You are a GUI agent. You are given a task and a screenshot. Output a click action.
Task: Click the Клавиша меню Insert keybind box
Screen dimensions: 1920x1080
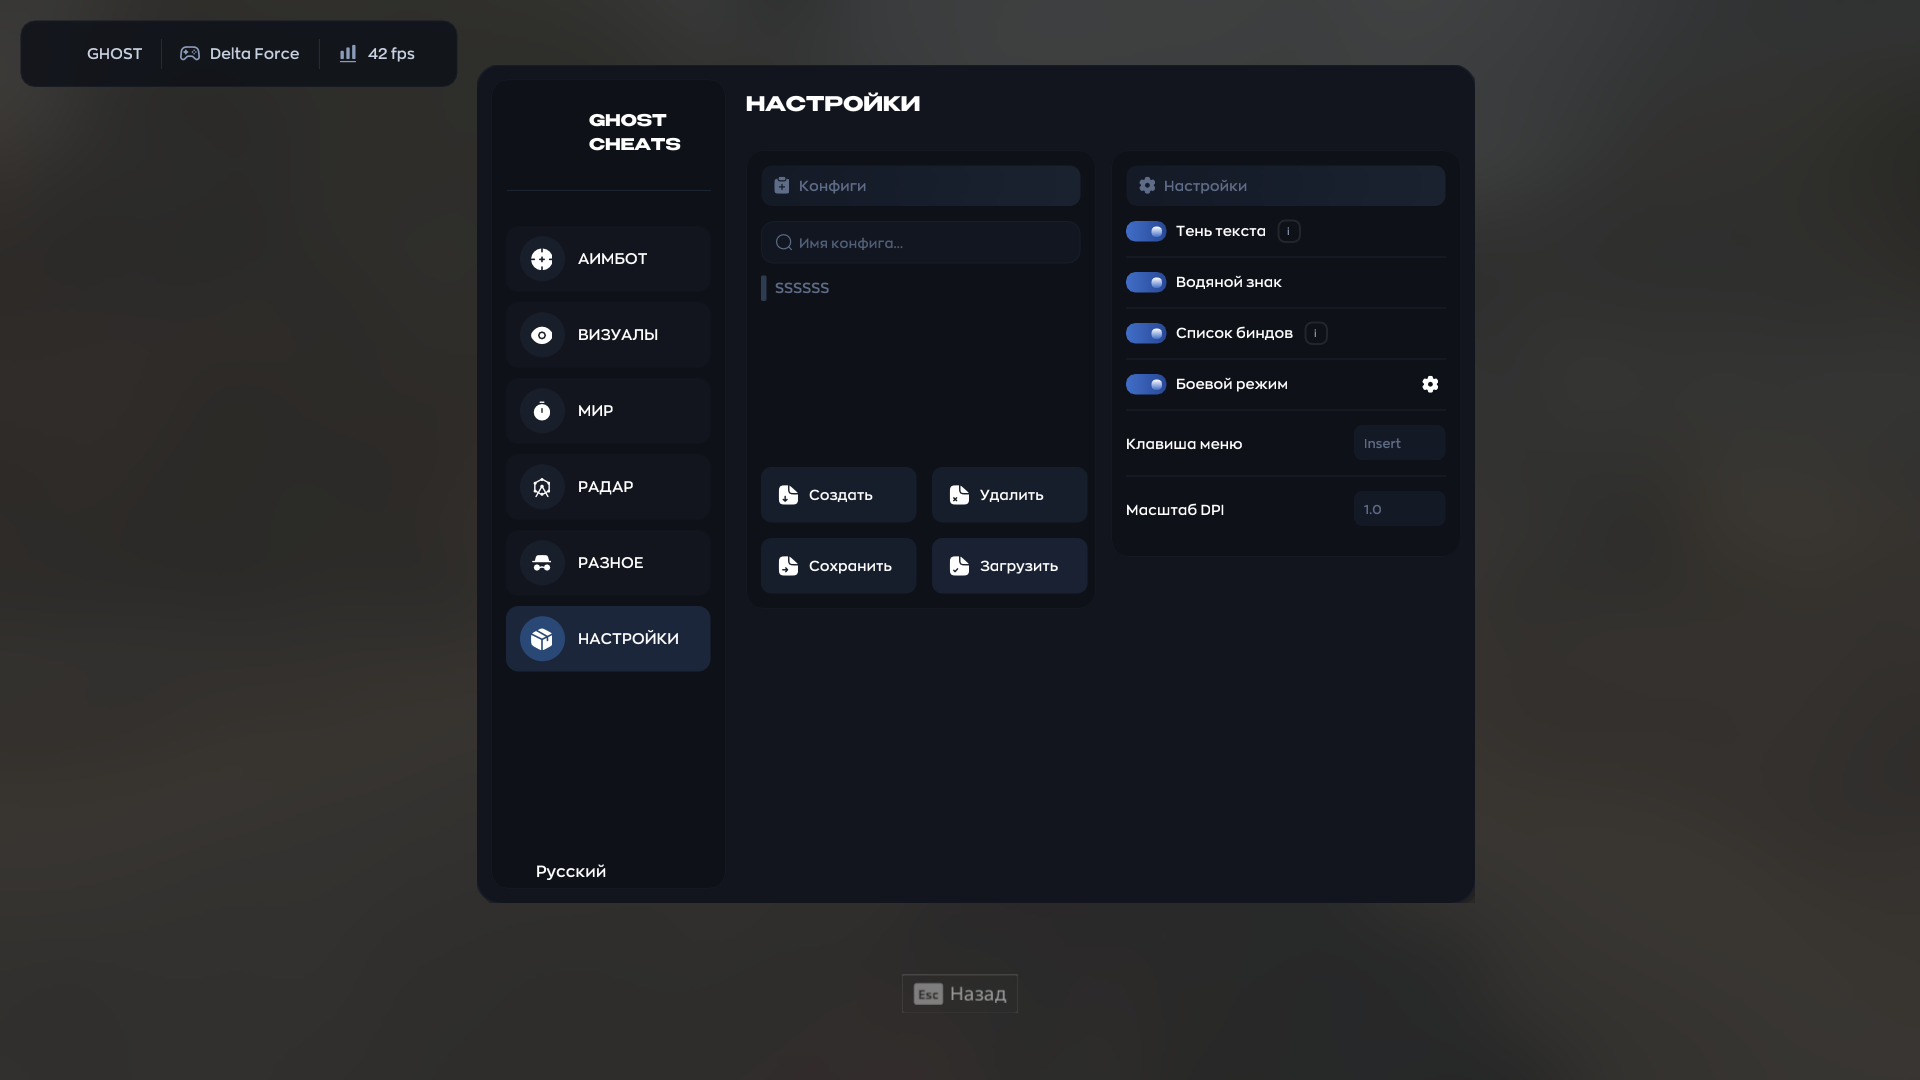point(1399,443)
